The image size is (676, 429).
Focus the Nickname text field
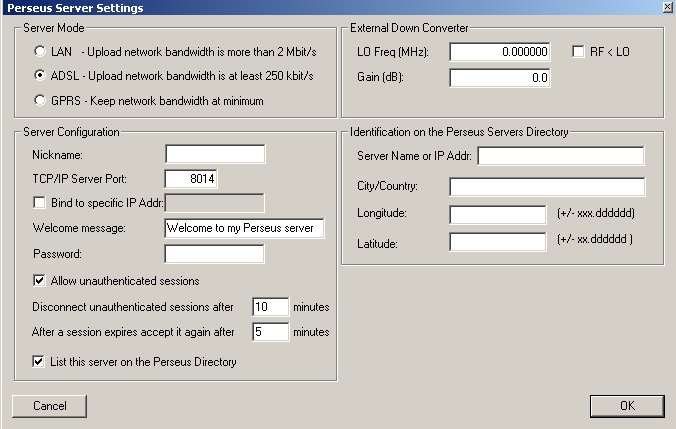215,154
